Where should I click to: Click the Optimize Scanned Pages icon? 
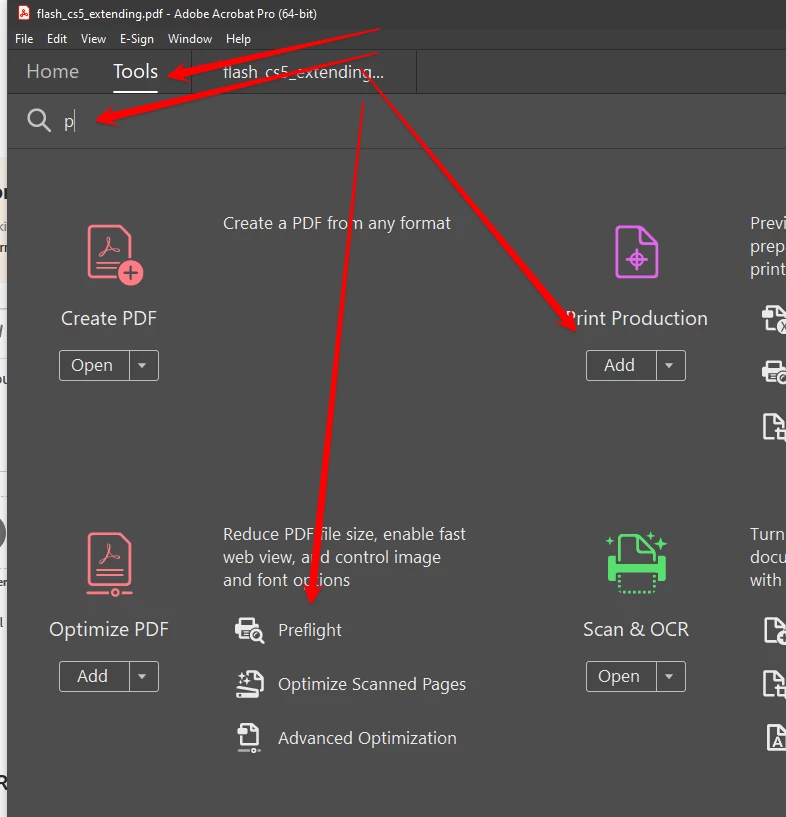coord(250,684)
